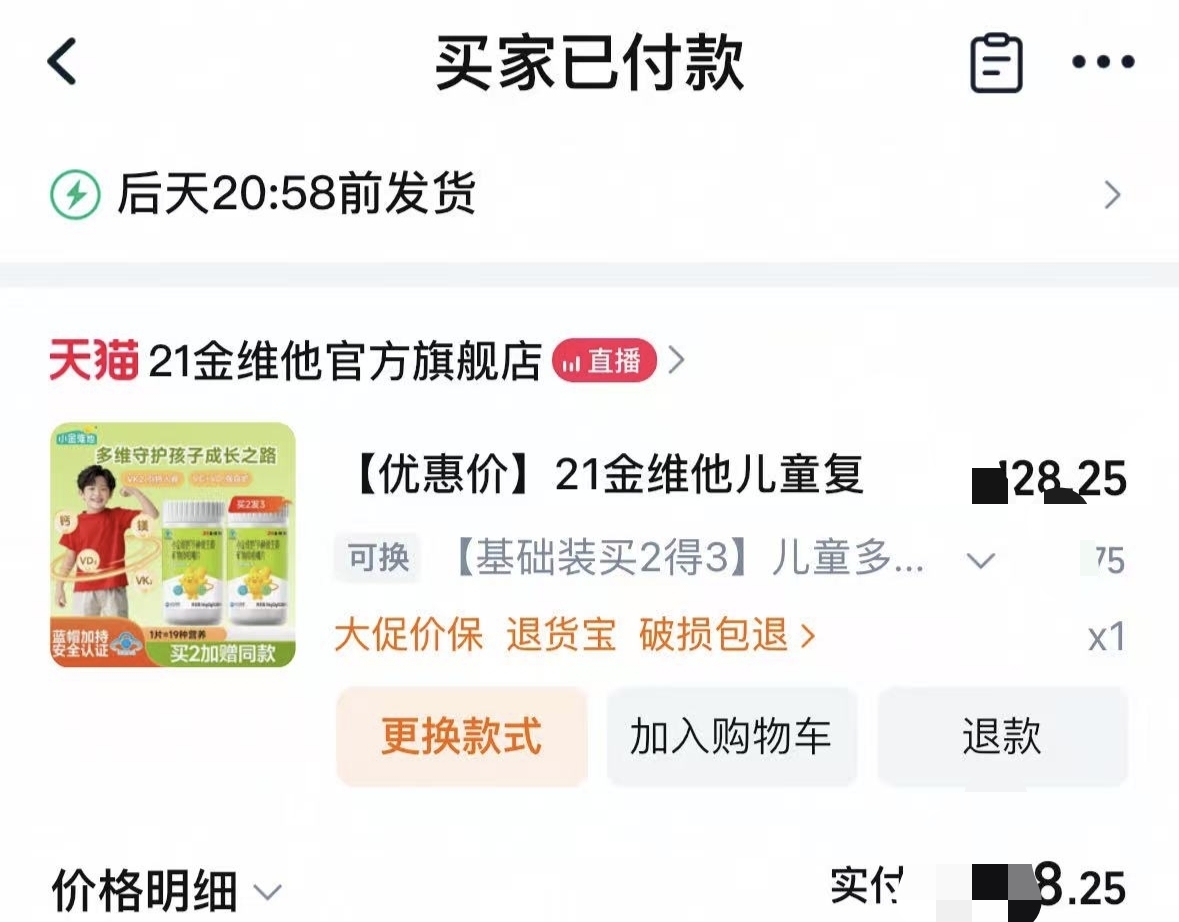Open the 直播 live badge
The image size is (1179, 922).
(x=605, y=360)
